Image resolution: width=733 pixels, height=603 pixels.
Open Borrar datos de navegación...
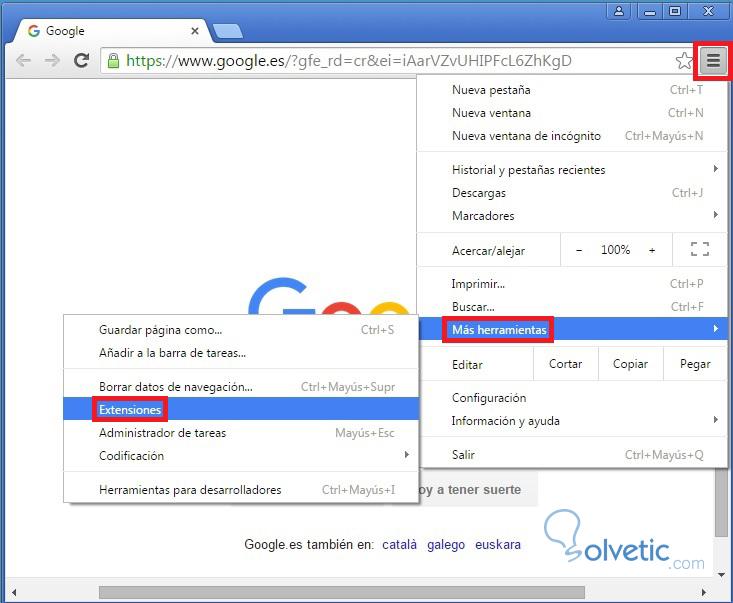(x=241, y=387)
